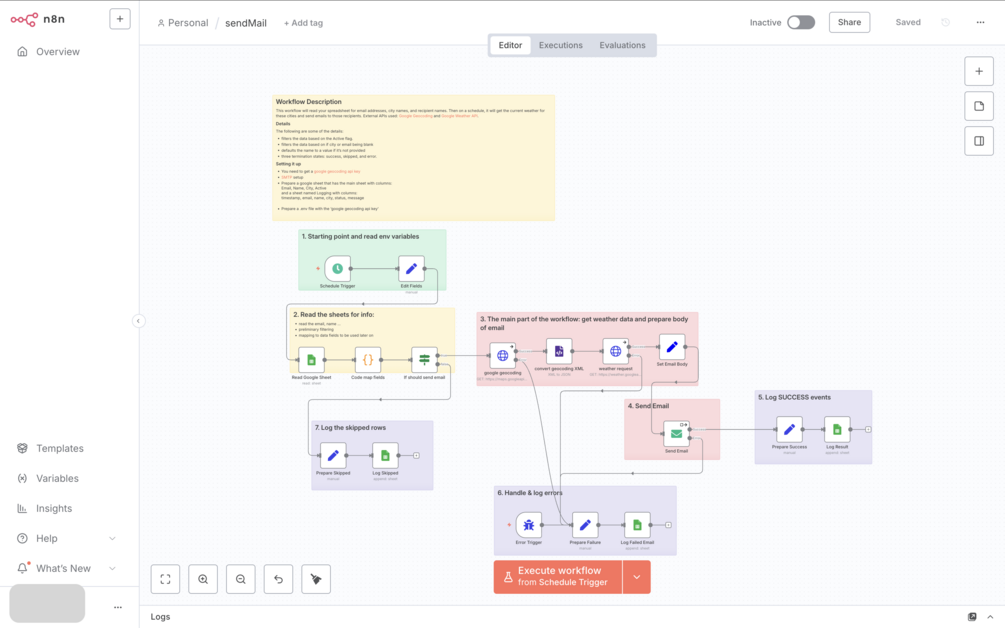Click the fit-to-view canvas button
Screen dimensions: 1005x628
165,579
